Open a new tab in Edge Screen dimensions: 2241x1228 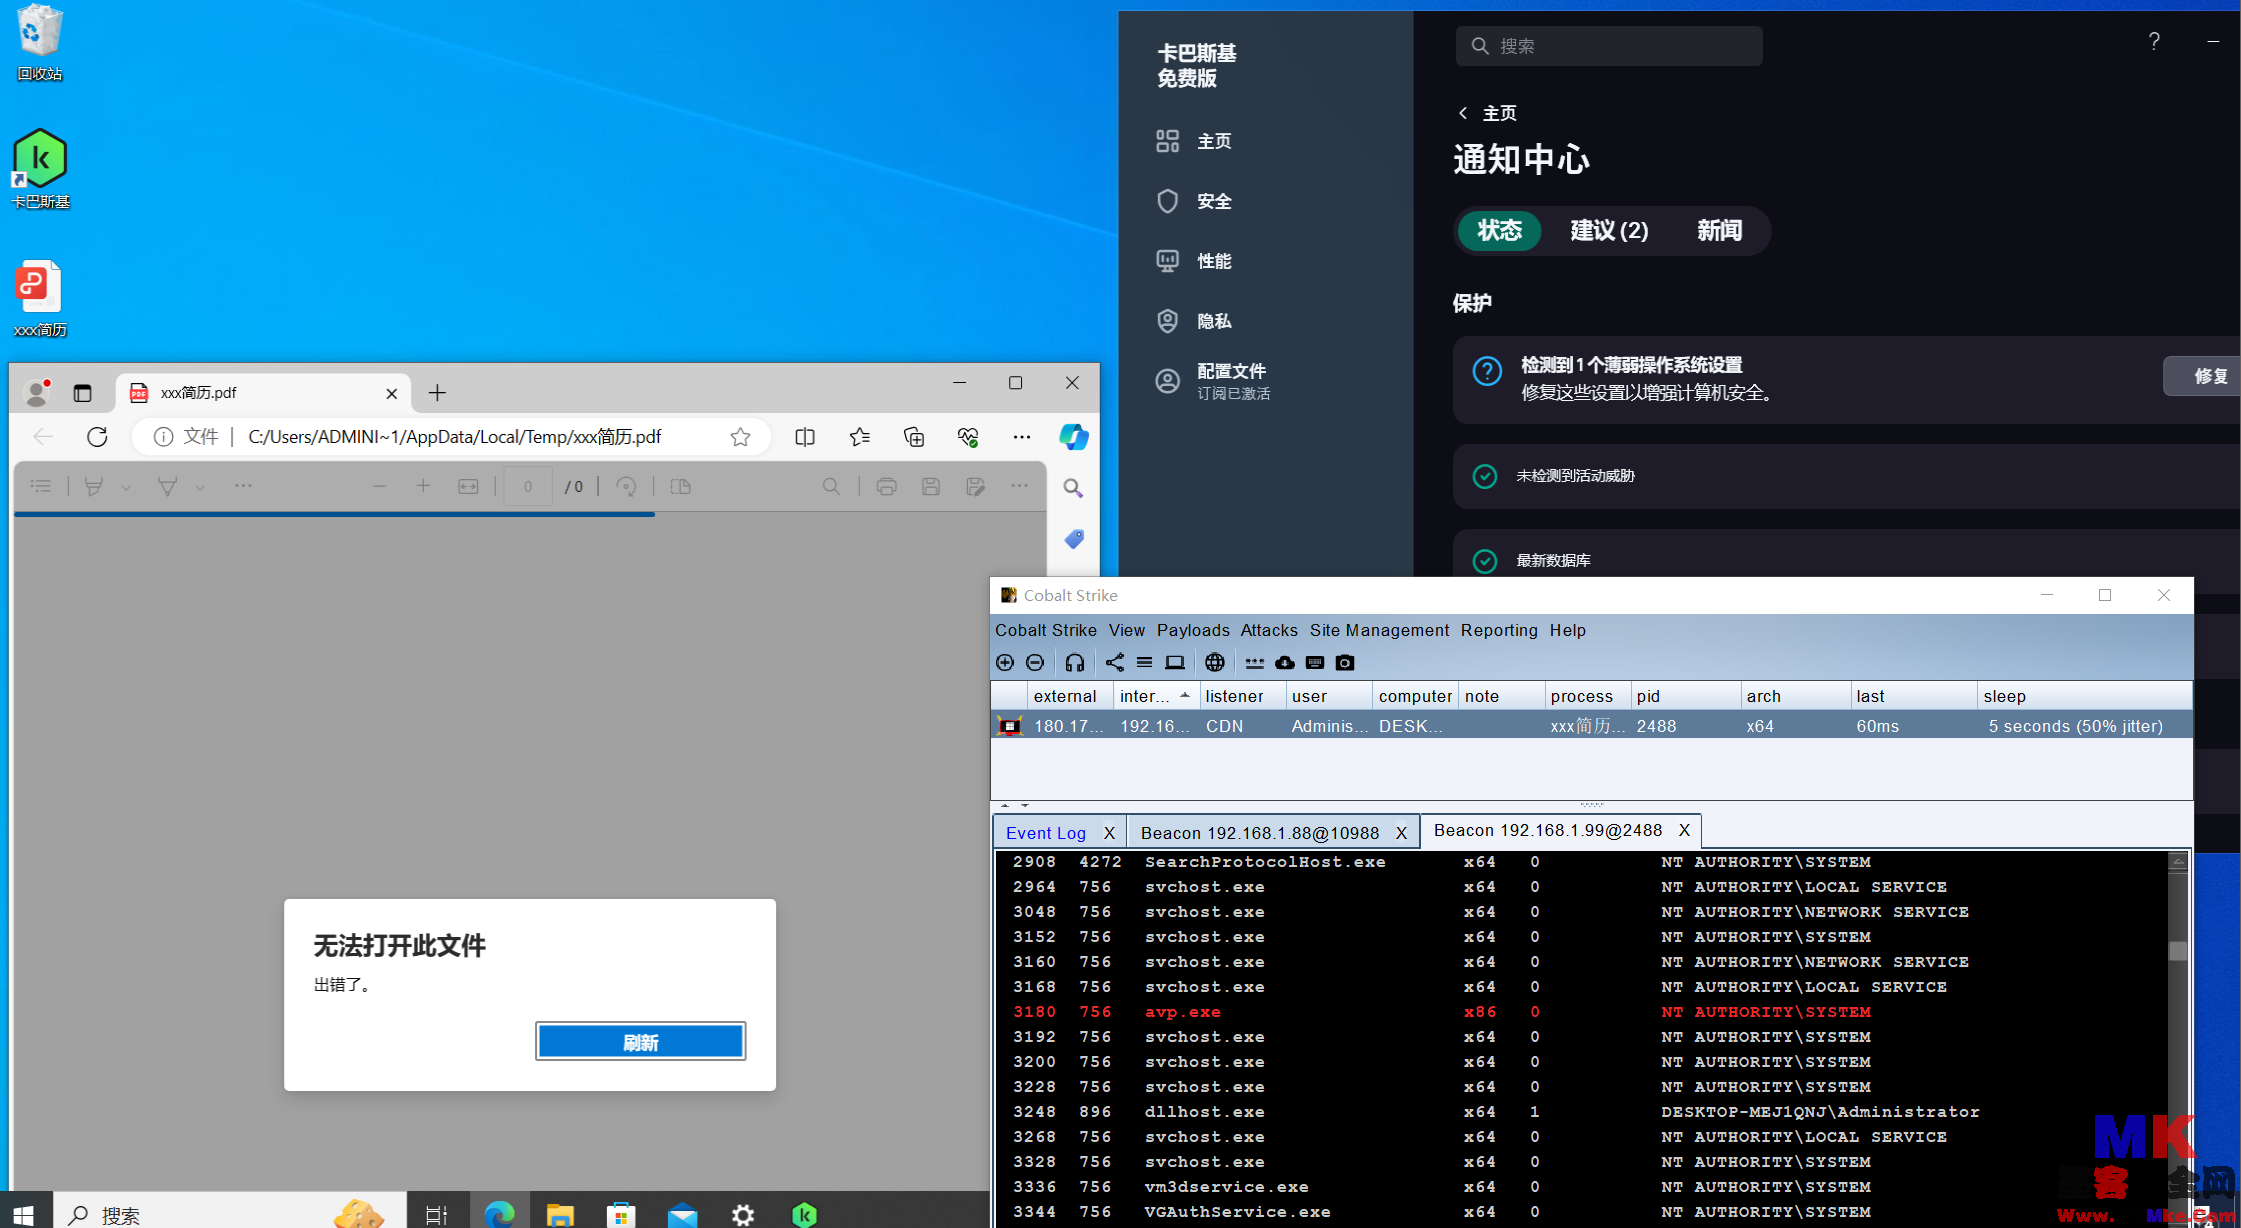(437, 393)
